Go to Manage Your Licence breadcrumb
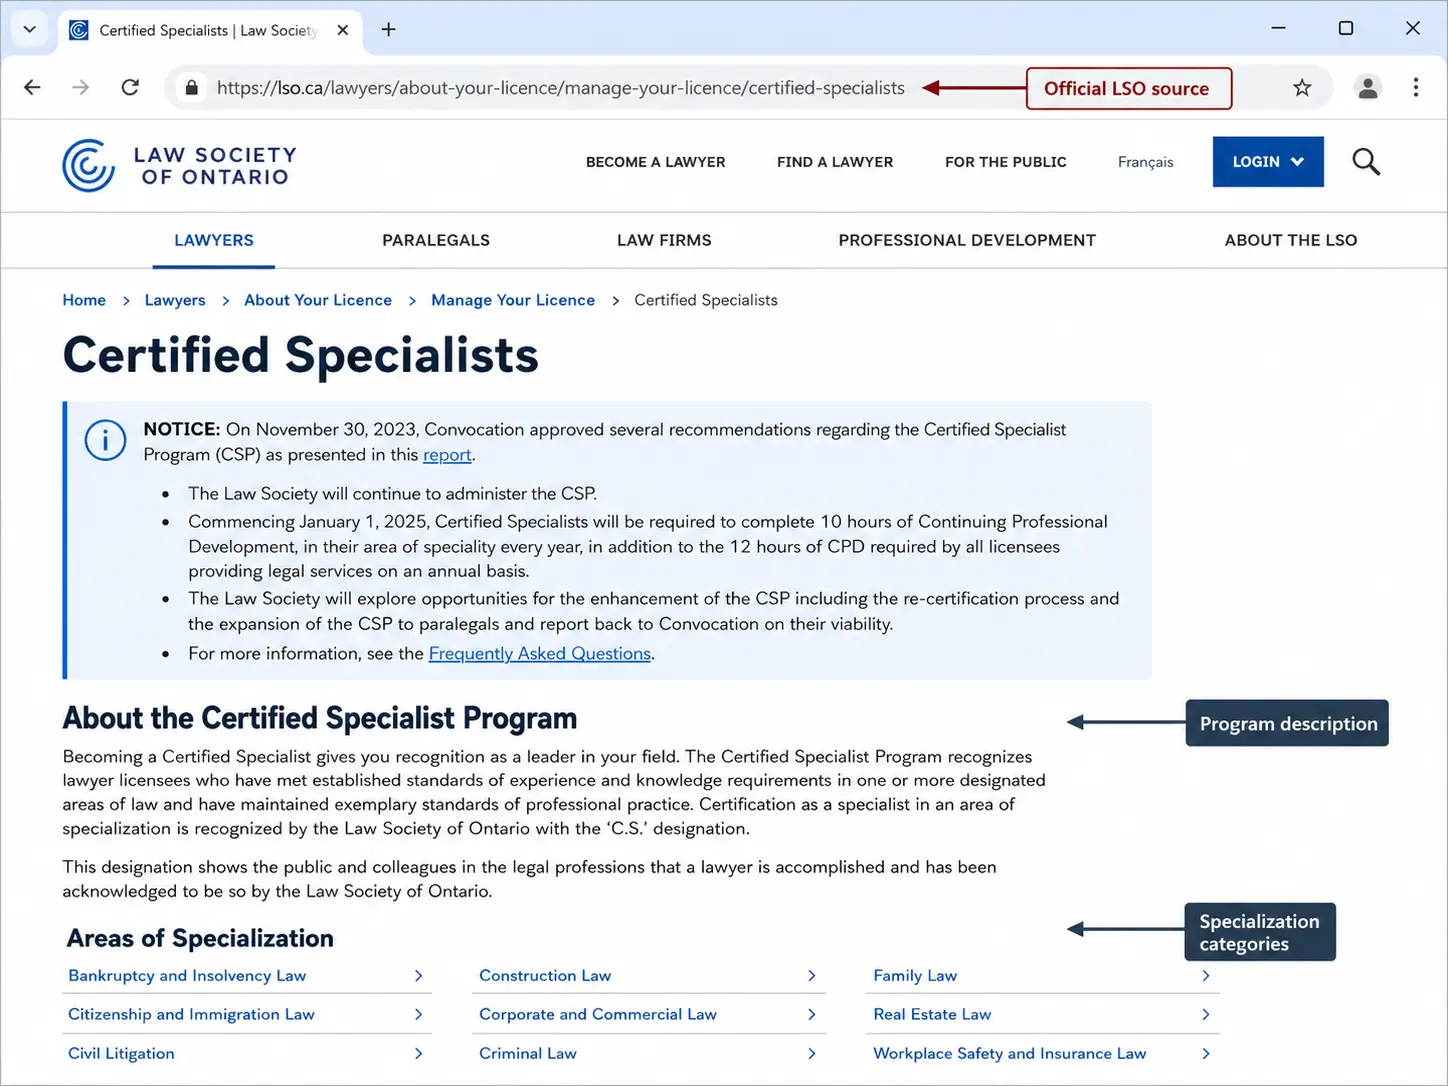This screenshot has width=1448, height=1086. 513,300
